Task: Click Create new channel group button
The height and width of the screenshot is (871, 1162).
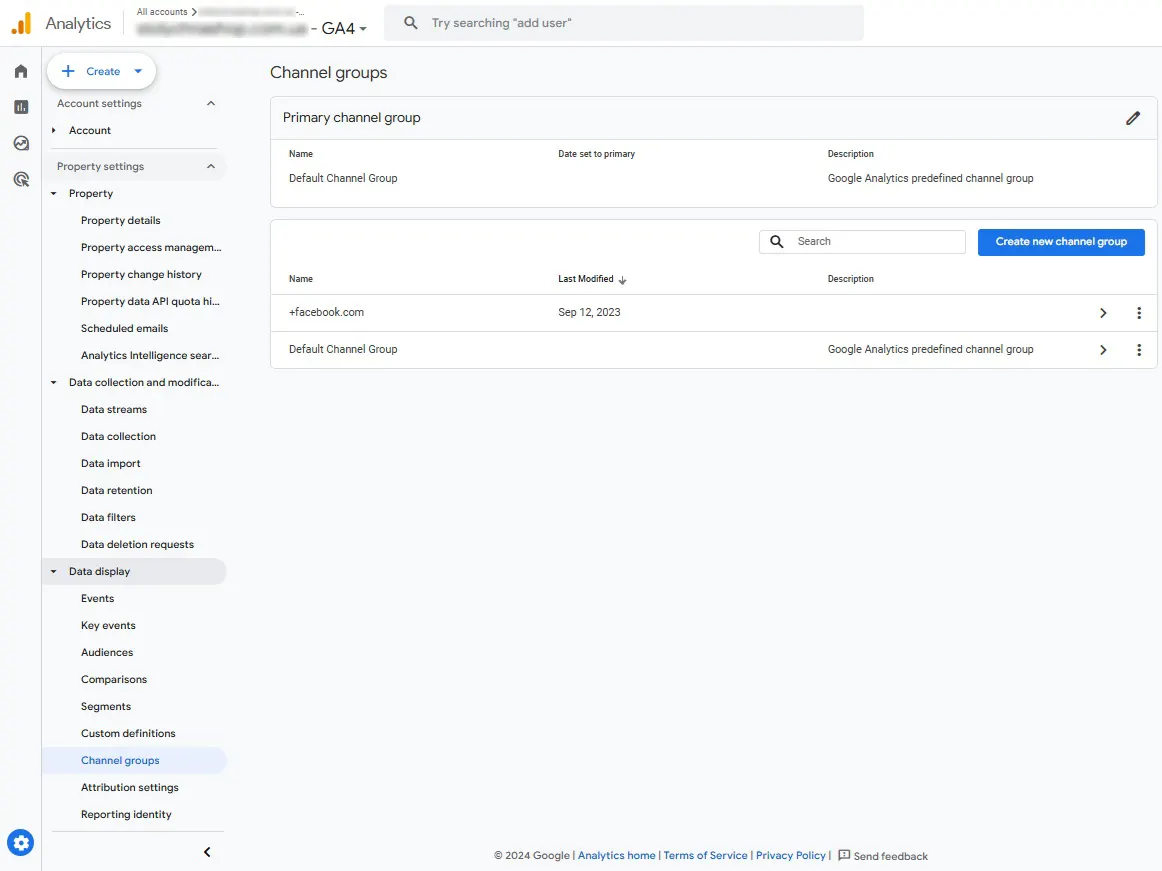Action: pos(1060,242)
